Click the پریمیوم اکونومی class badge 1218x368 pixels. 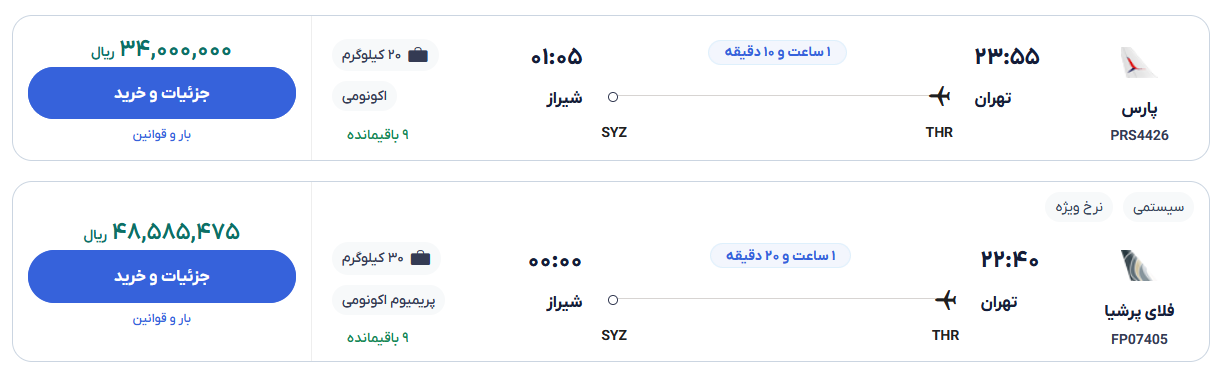(x=387, y=299)
